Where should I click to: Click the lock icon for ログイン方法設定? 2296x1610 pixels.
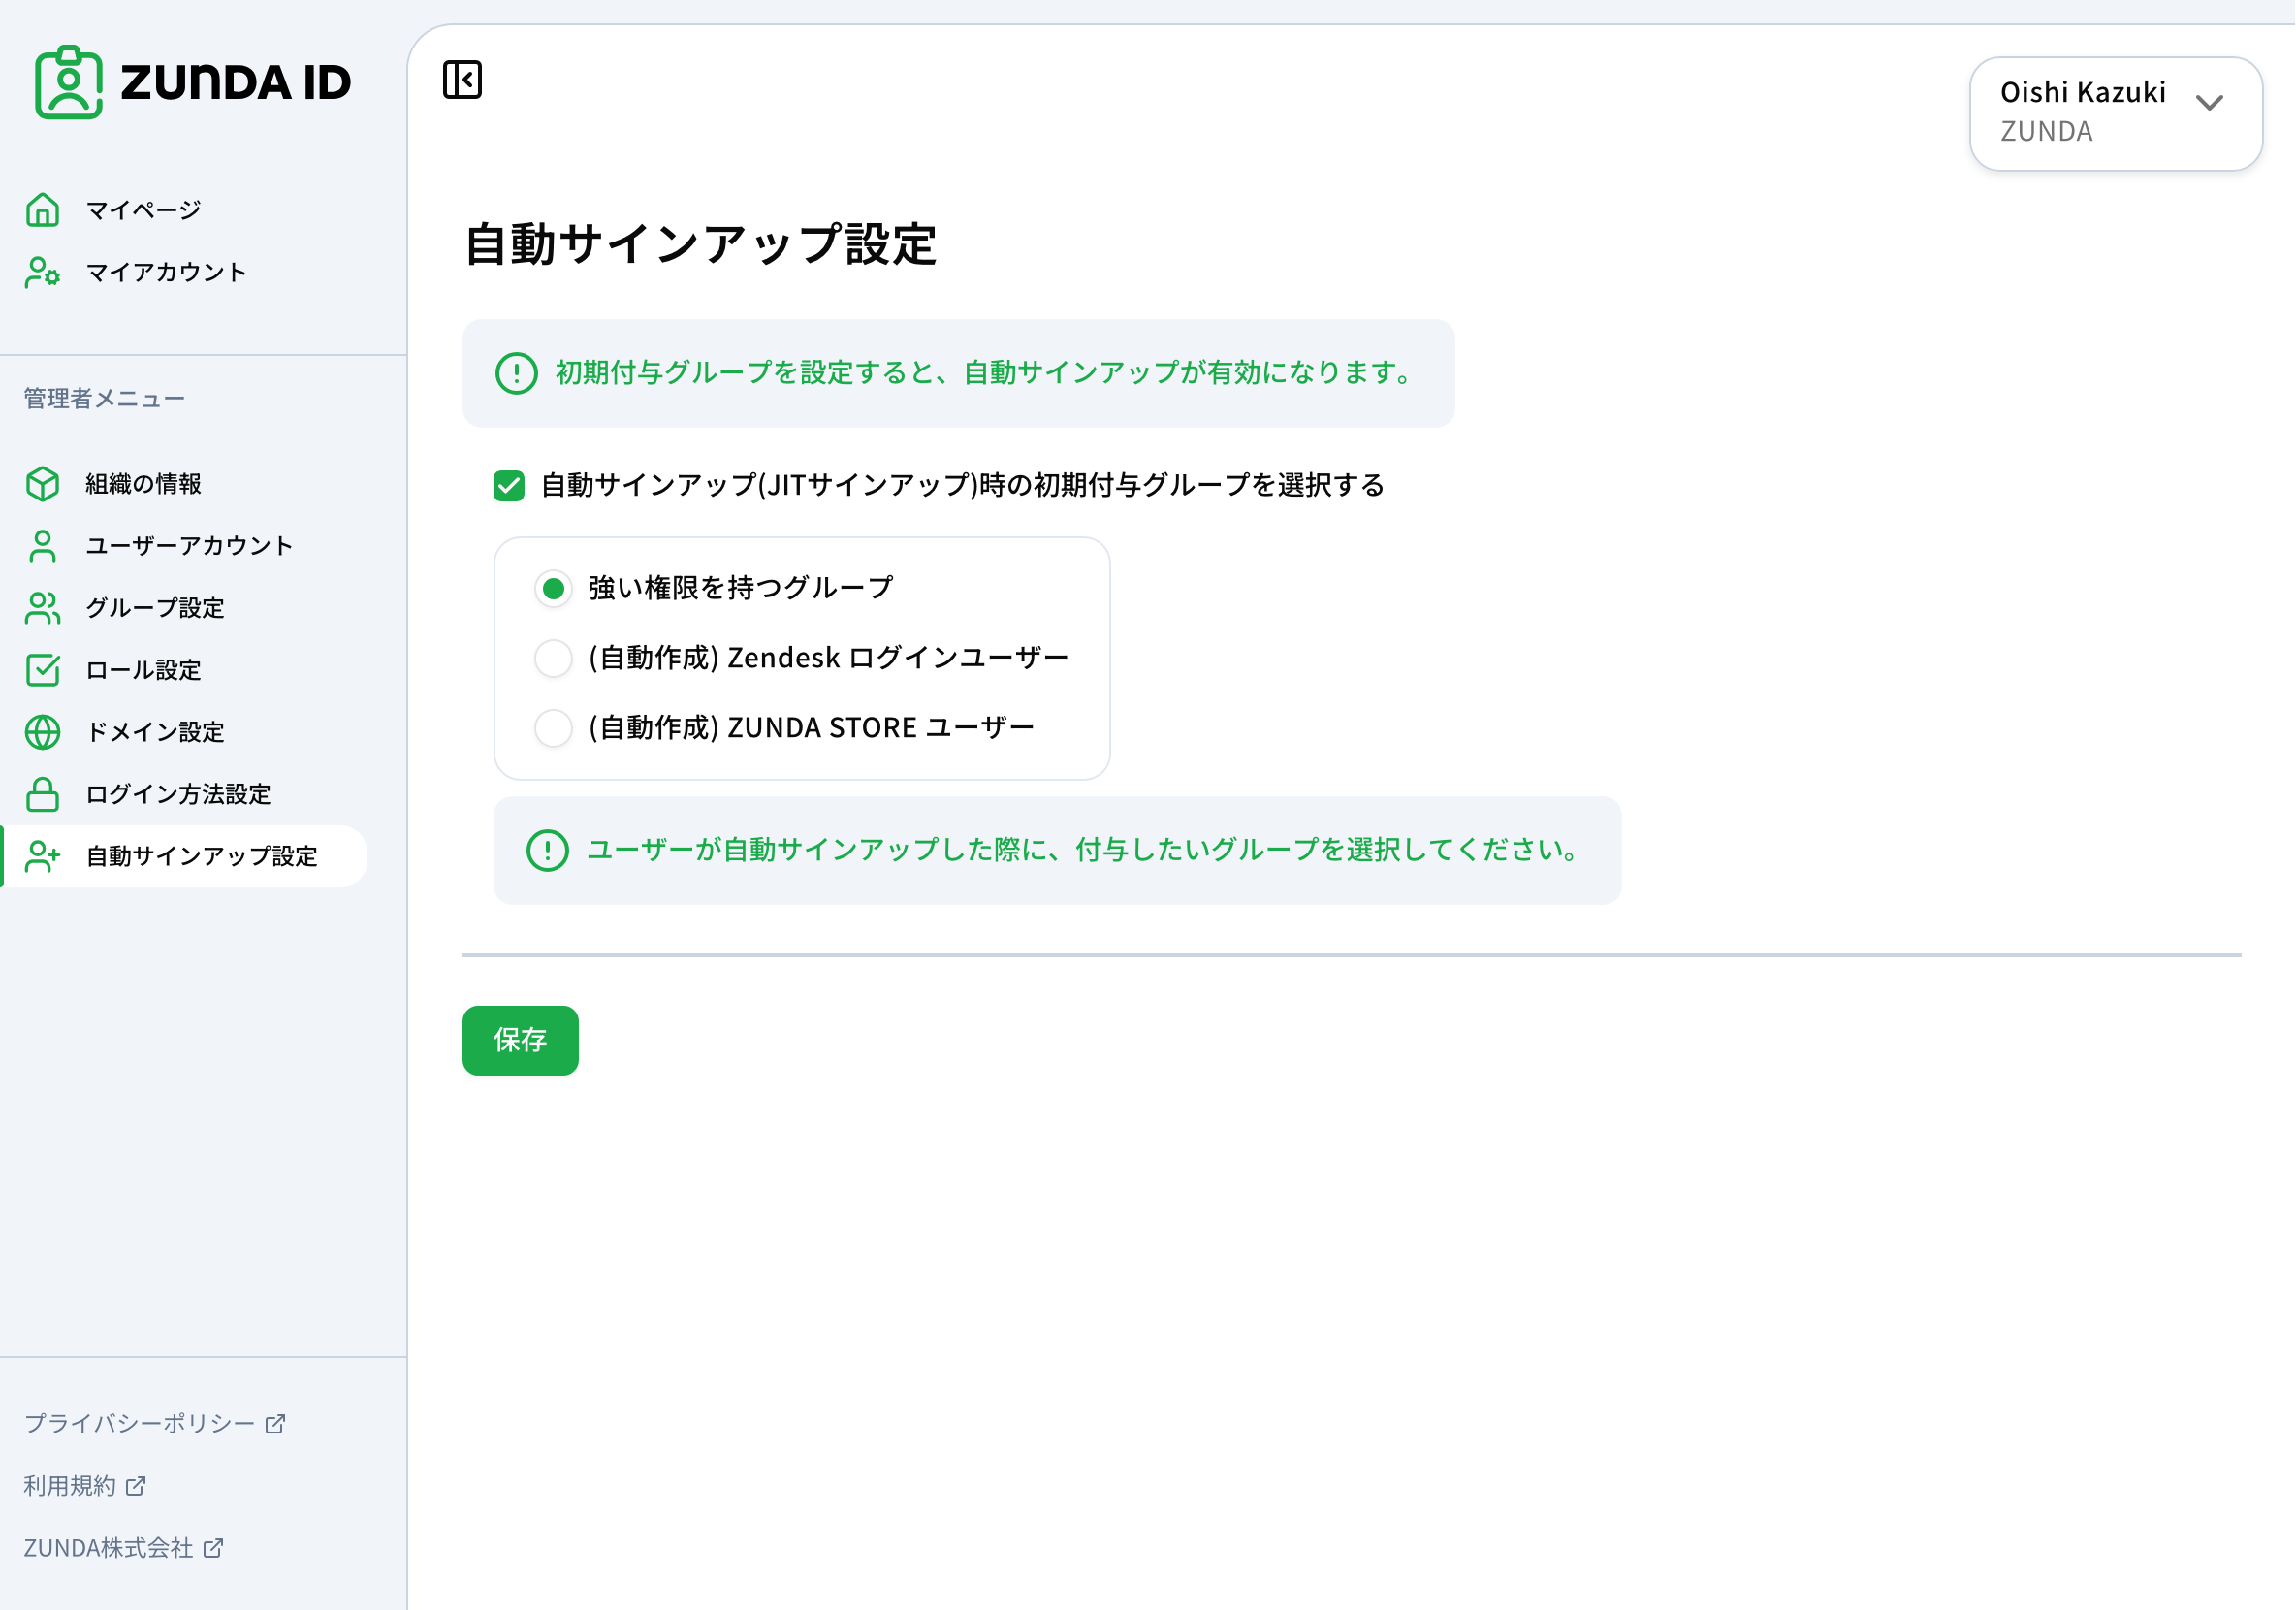pos(43,794)
